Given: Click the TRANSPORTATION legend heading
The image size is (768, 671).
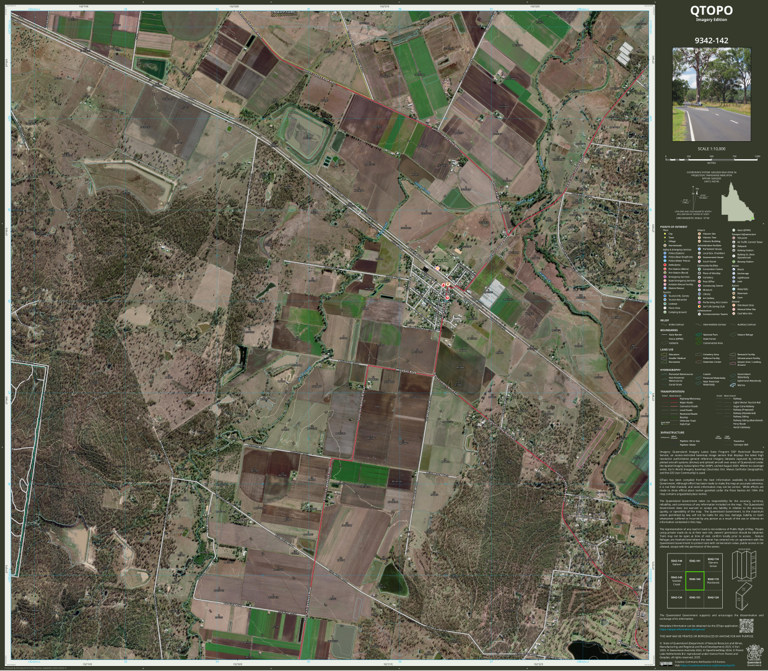Looking at the screenshot, I should (x=672, y=392).
